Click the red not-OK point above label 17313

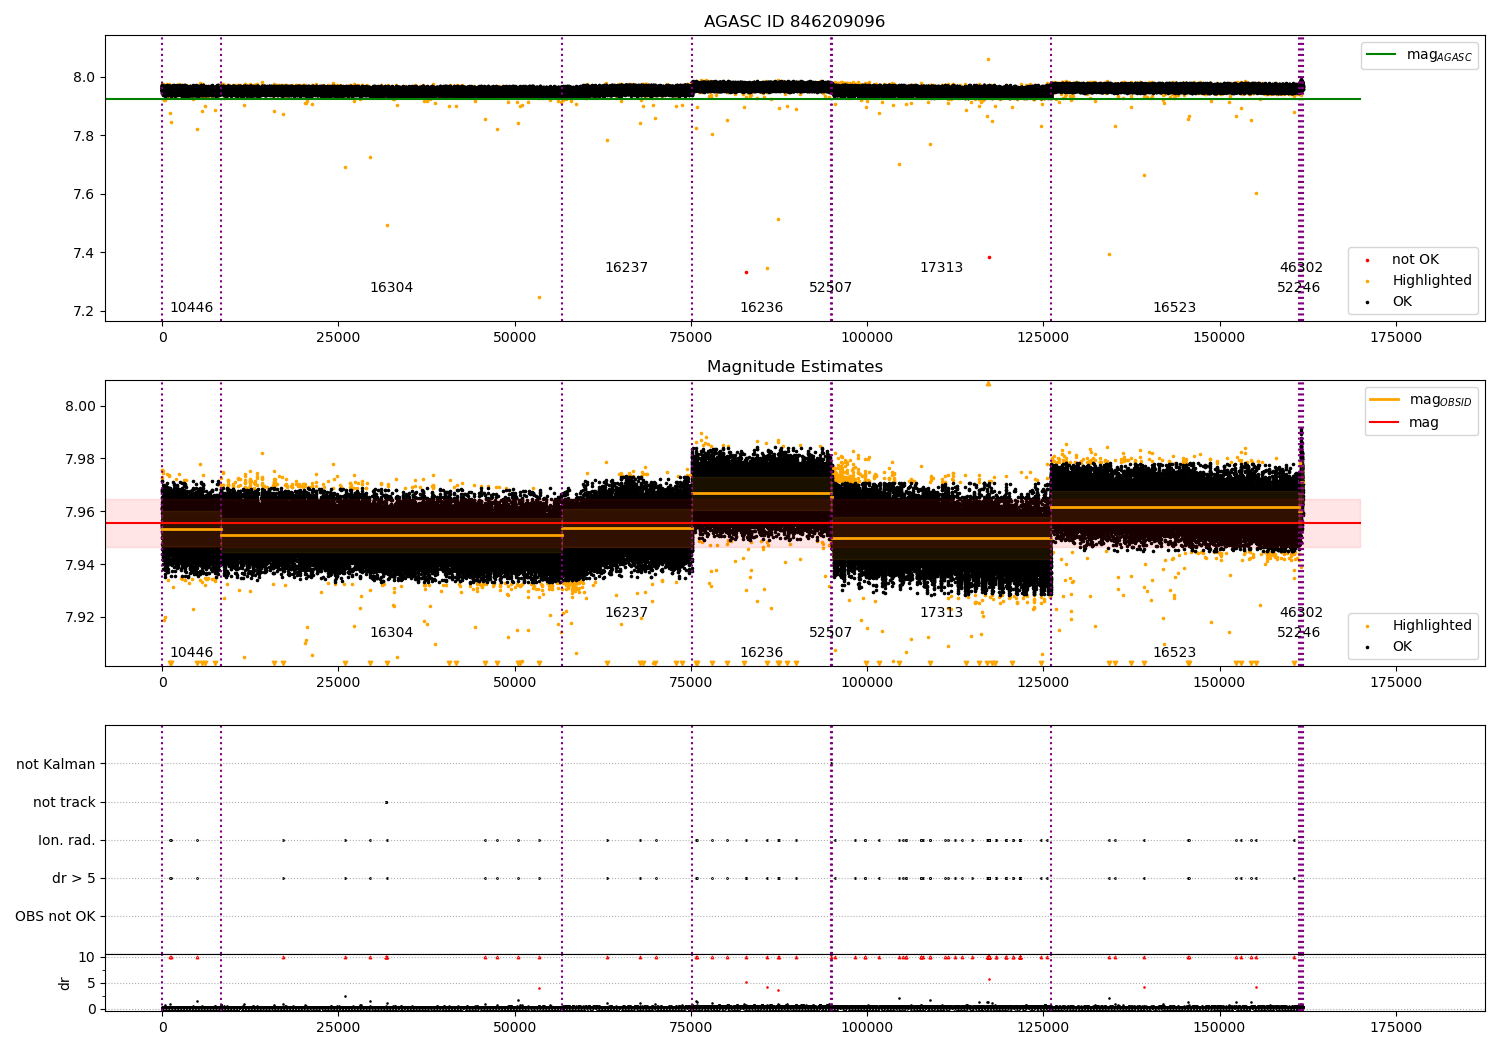click(x=989, y=257)
